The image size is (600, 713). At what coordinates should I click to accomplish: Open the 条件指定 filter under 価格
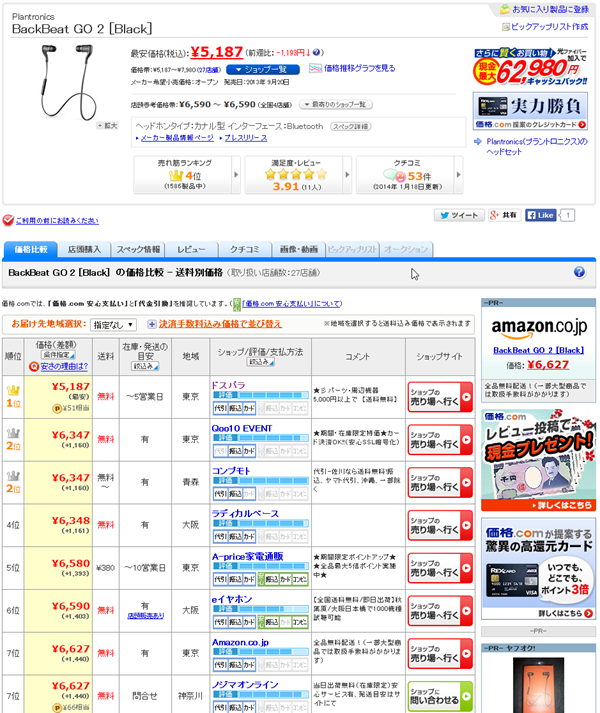click(59, 355)
